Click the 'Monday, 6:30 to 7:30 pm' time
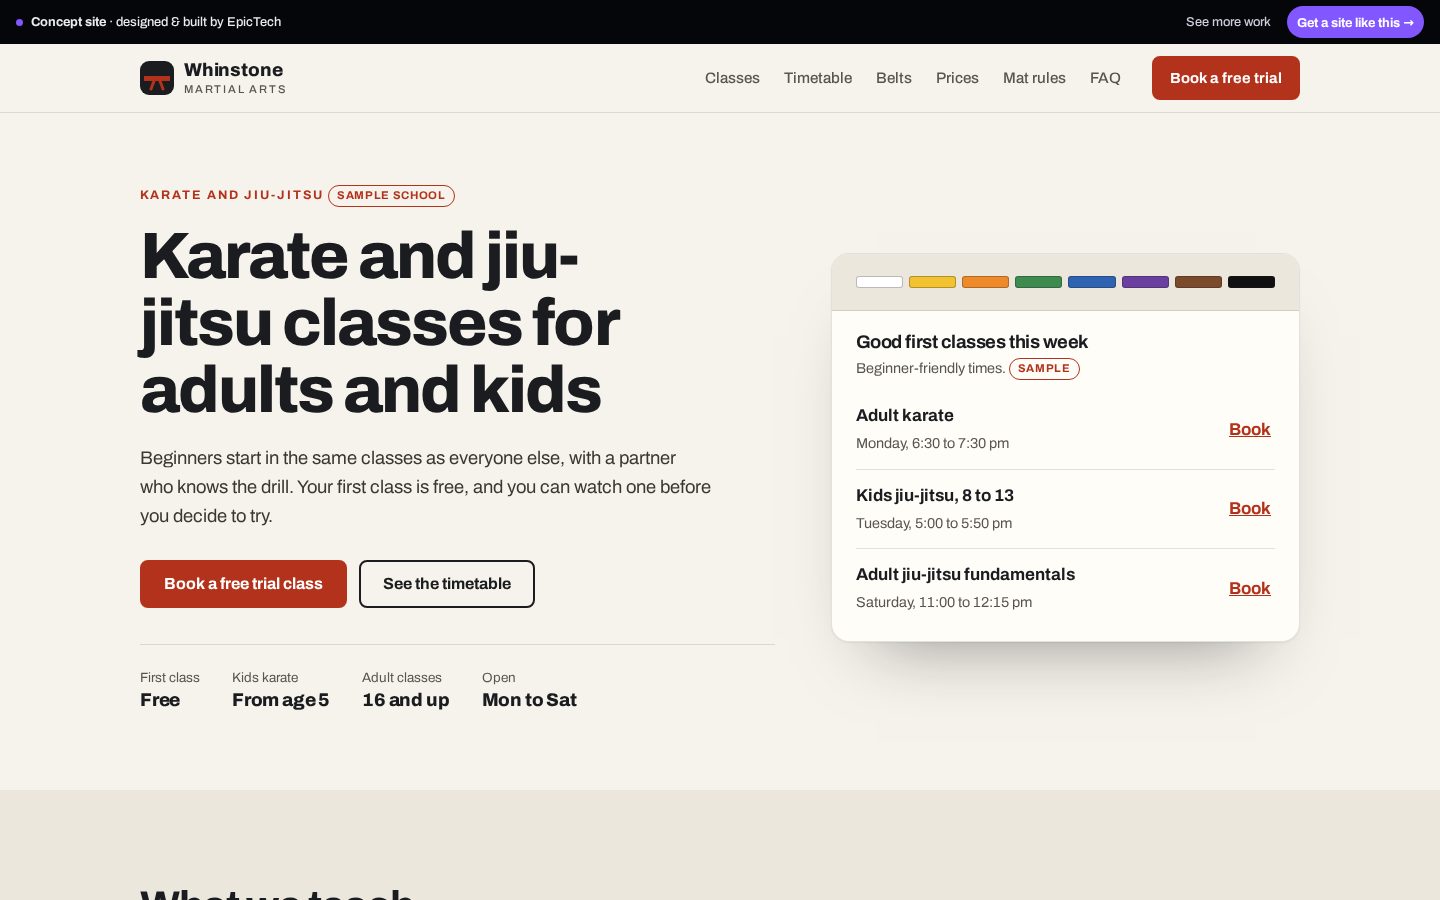Viewport: 1440px width, 900px height. click(932, 443)
